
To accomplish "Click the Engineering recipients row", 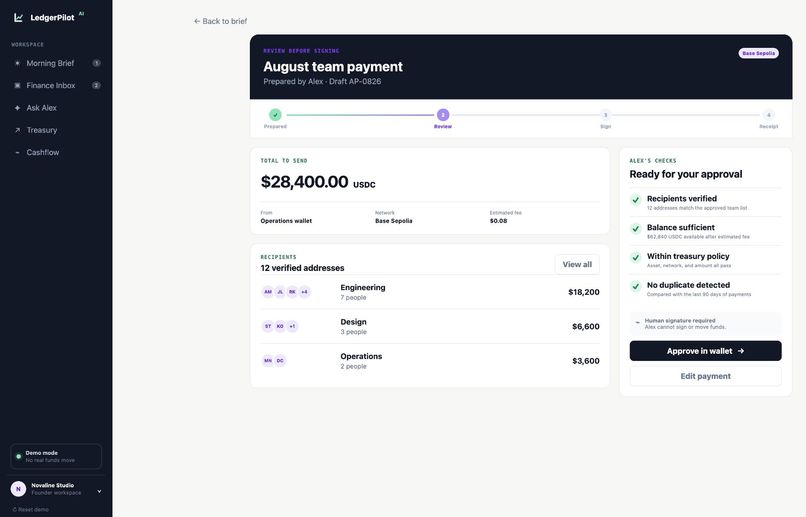I will [430, 292].
